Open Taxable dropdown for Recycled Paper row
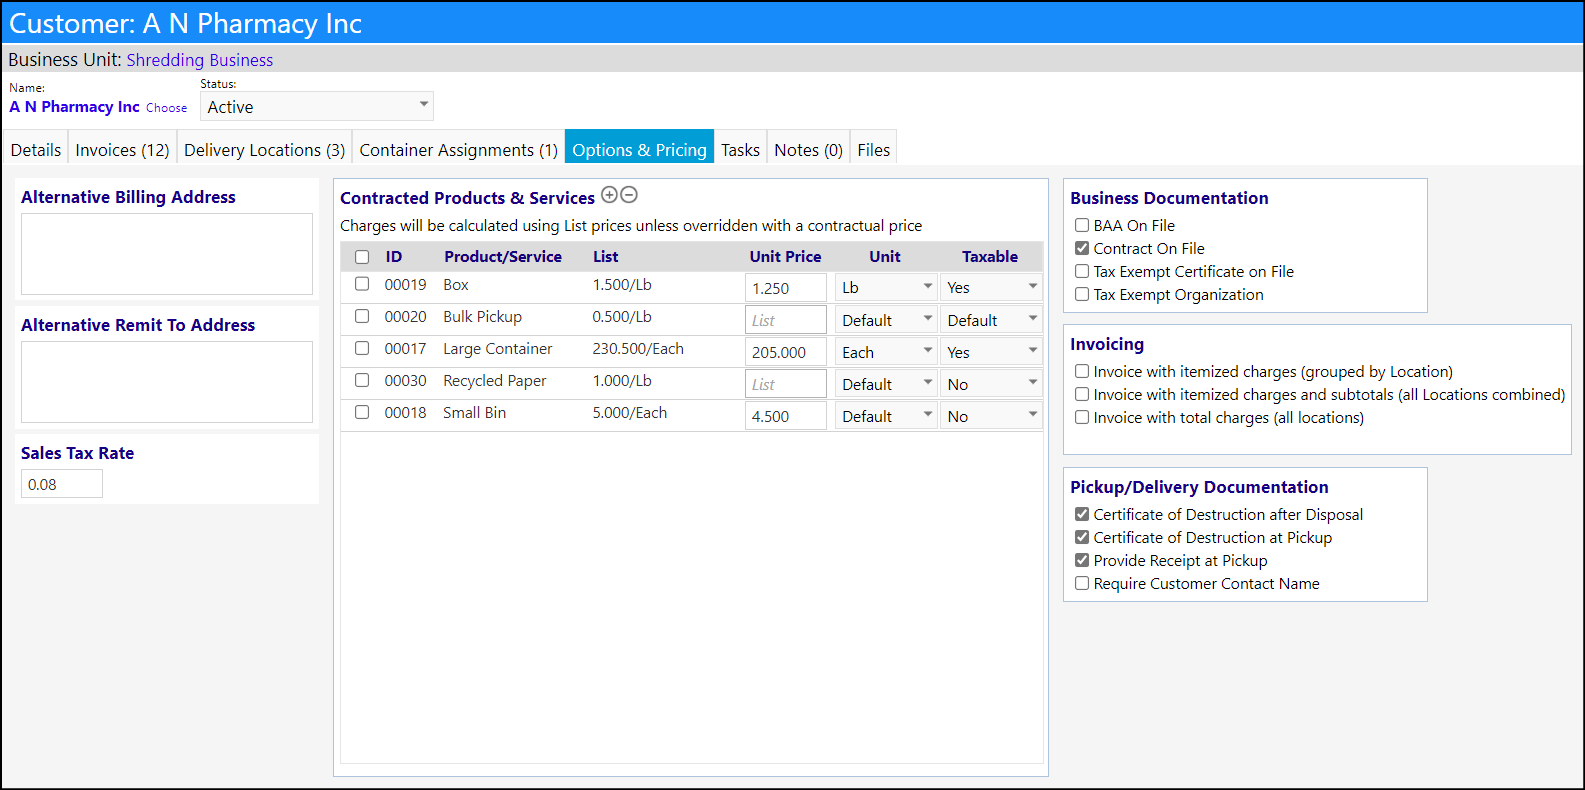This screenshot has width=1585, height=790. pyautogui.click(x=991, y=384)
